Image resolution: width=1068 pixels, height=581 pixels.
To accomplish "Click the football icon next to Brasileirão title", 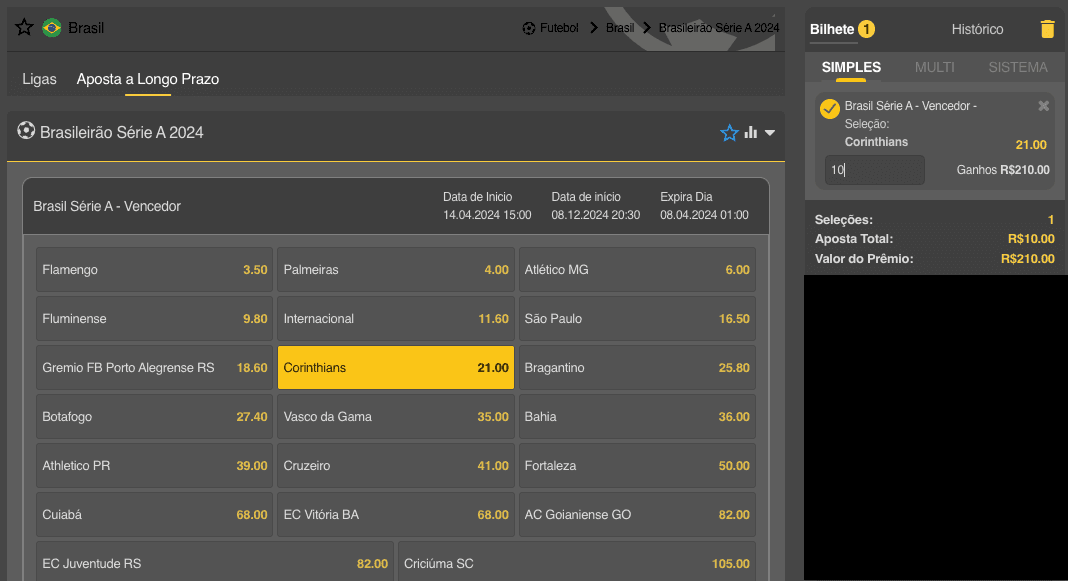I will (x=26, y=131).
